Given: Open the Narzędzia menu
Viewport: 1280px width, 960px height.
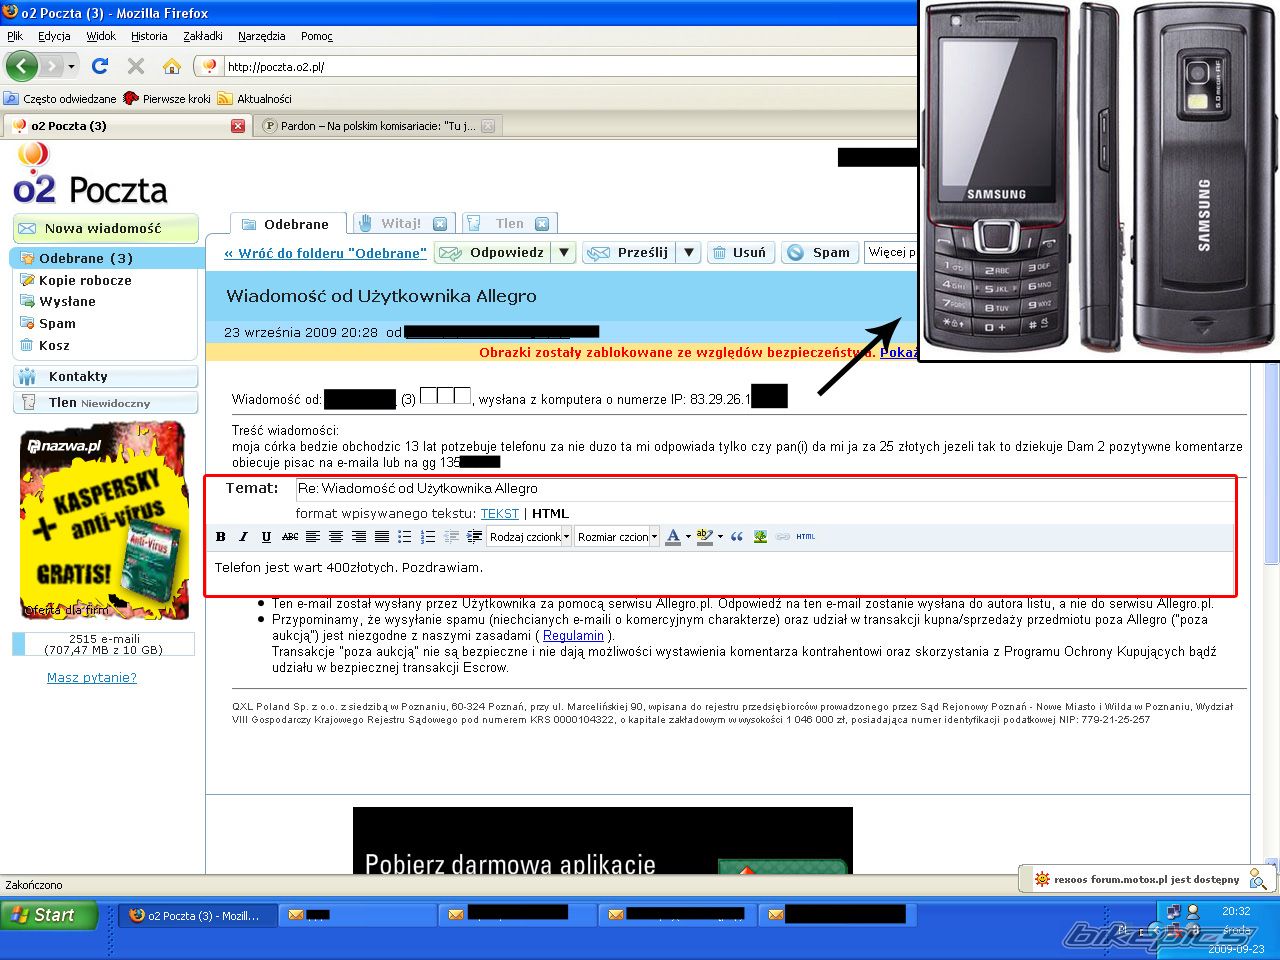Looking at the screenshot, I should pyautogui.click(x=262, y=36).
